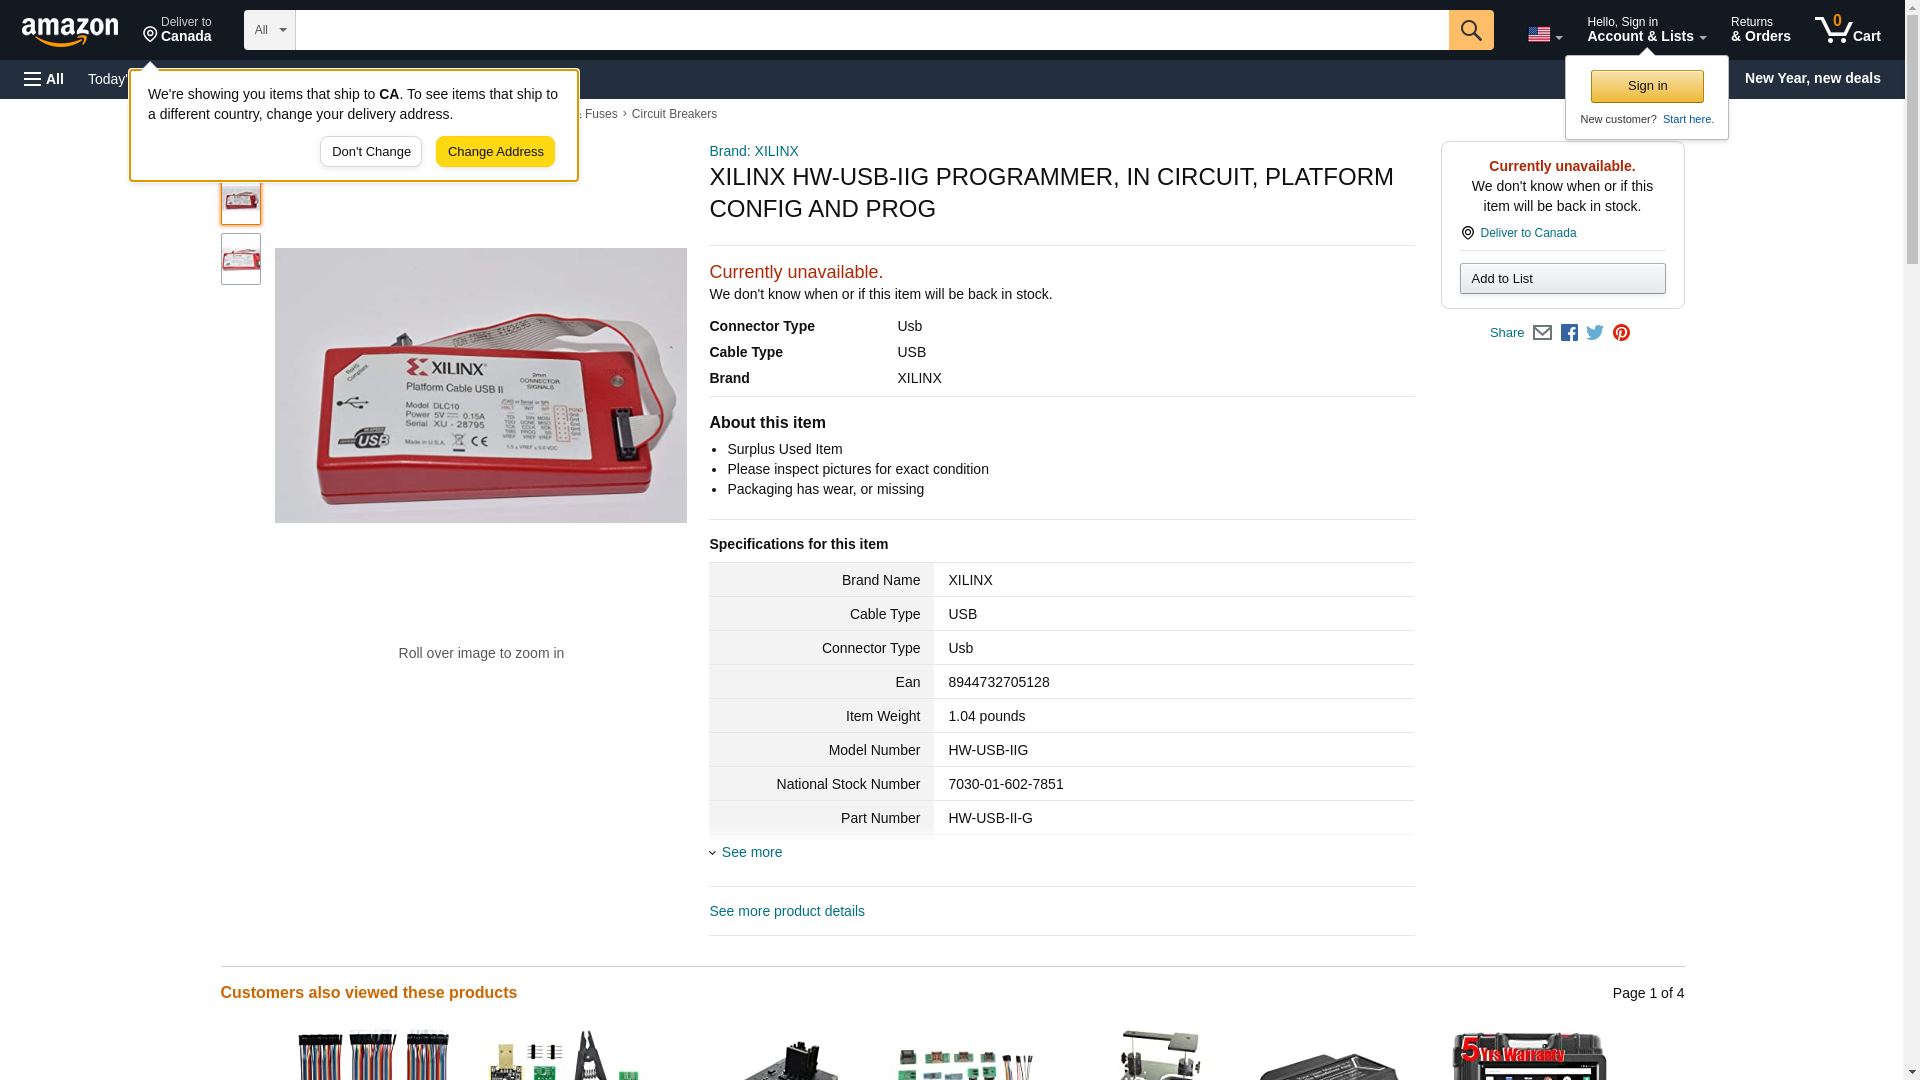Share product on Twitter icon
The height and width of the screenshot is (1080, 1920).
coord(1595,333)
